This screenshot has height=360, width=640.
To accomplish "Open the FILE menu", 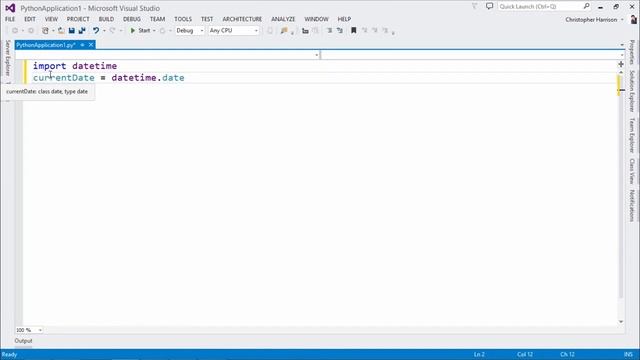I will tap(10, 19).
